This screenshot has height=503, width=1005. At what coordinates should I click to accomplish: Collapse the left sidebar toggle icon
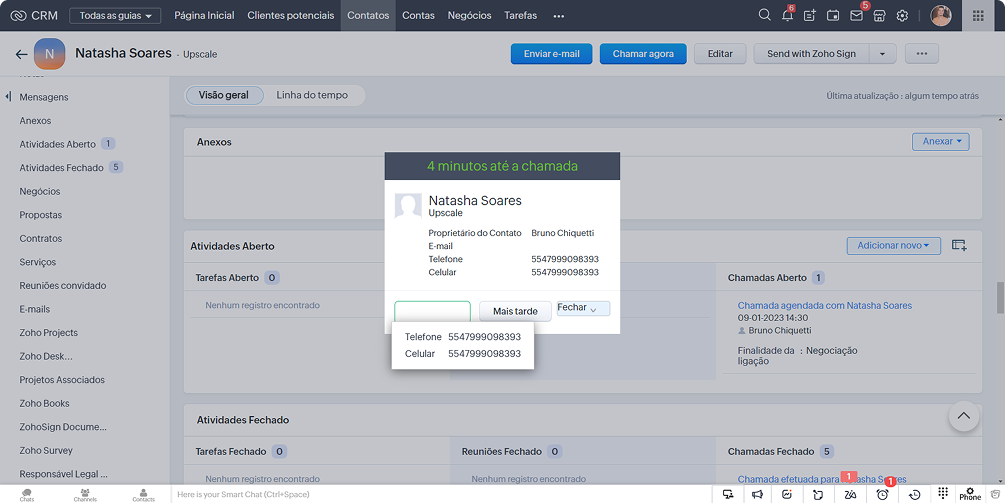point(8,97)
